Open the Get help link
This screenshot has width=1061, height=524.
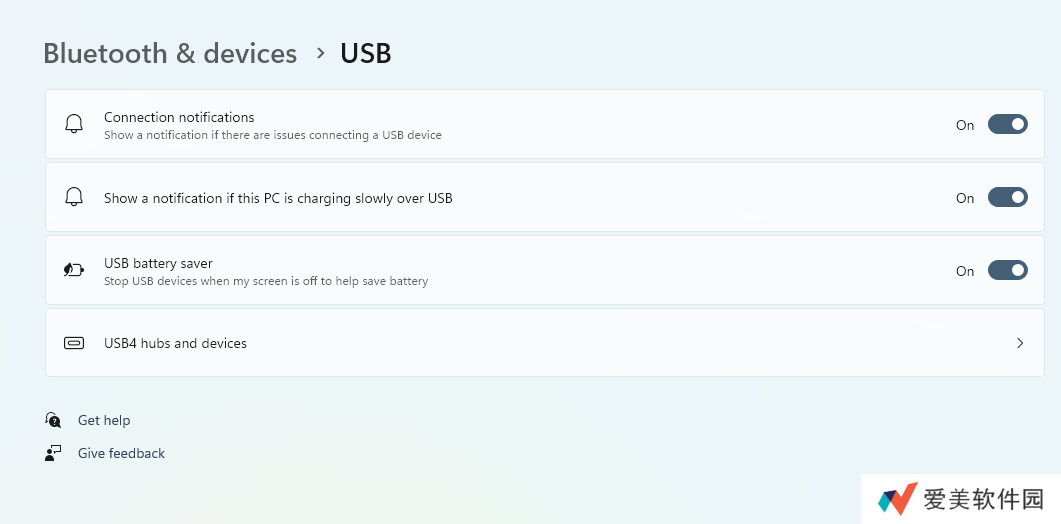point(104,420)
